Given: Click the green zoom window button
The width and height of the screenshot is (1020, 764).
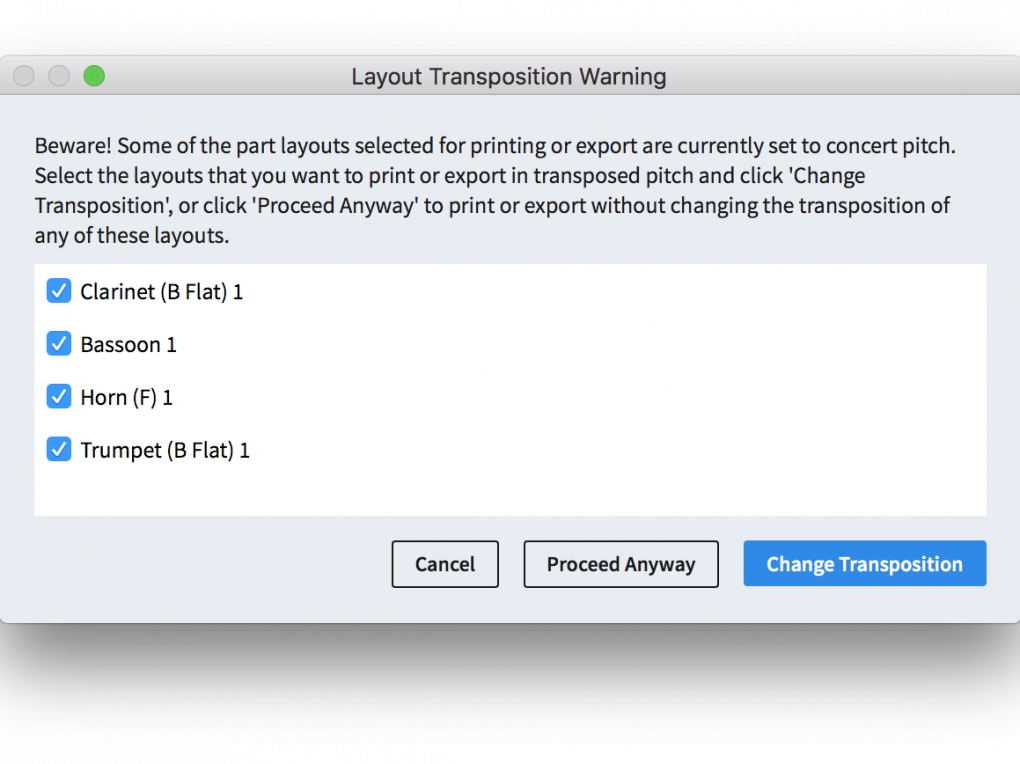Looking at the screenshot, I should (94, 76).
